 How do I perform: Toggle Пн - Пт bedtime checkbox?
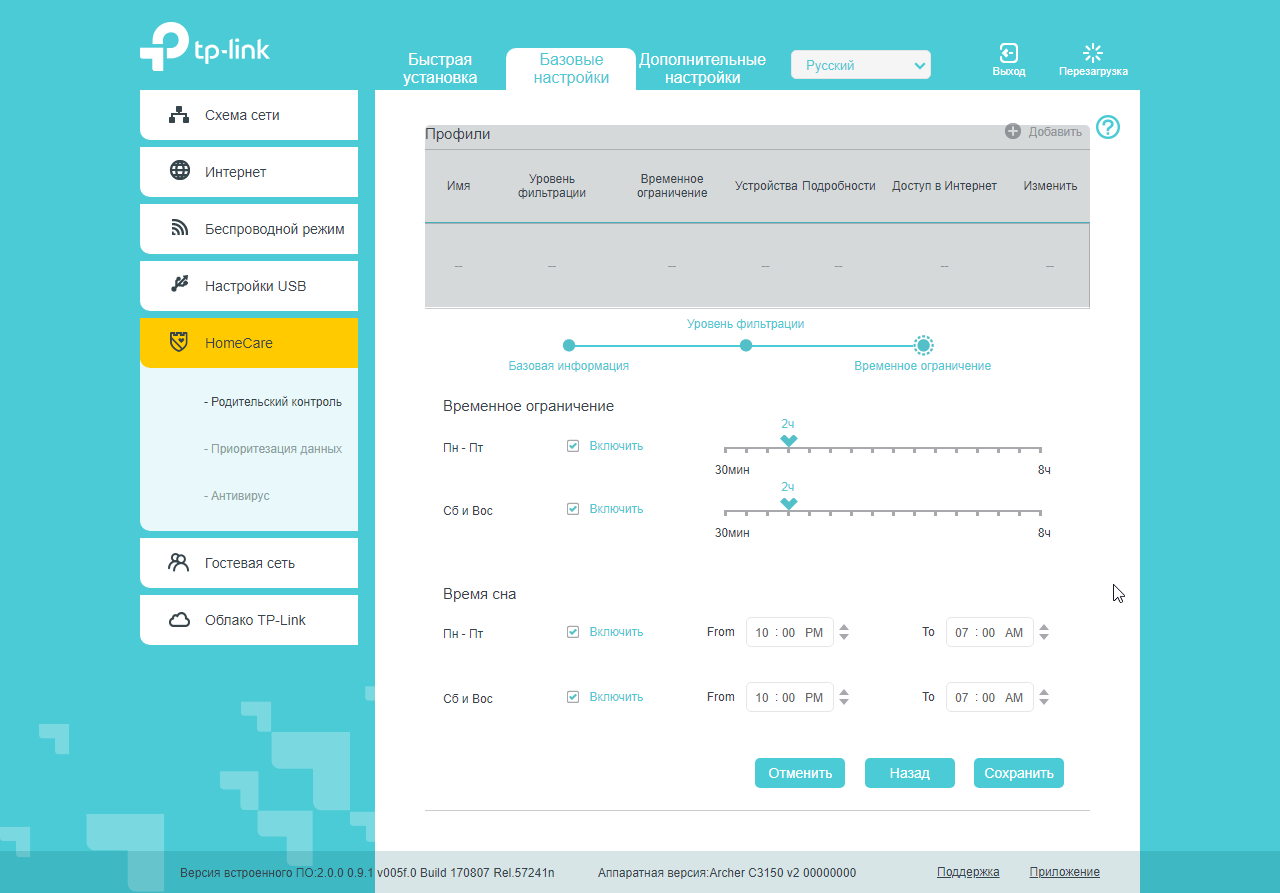[x=573, y=632]
